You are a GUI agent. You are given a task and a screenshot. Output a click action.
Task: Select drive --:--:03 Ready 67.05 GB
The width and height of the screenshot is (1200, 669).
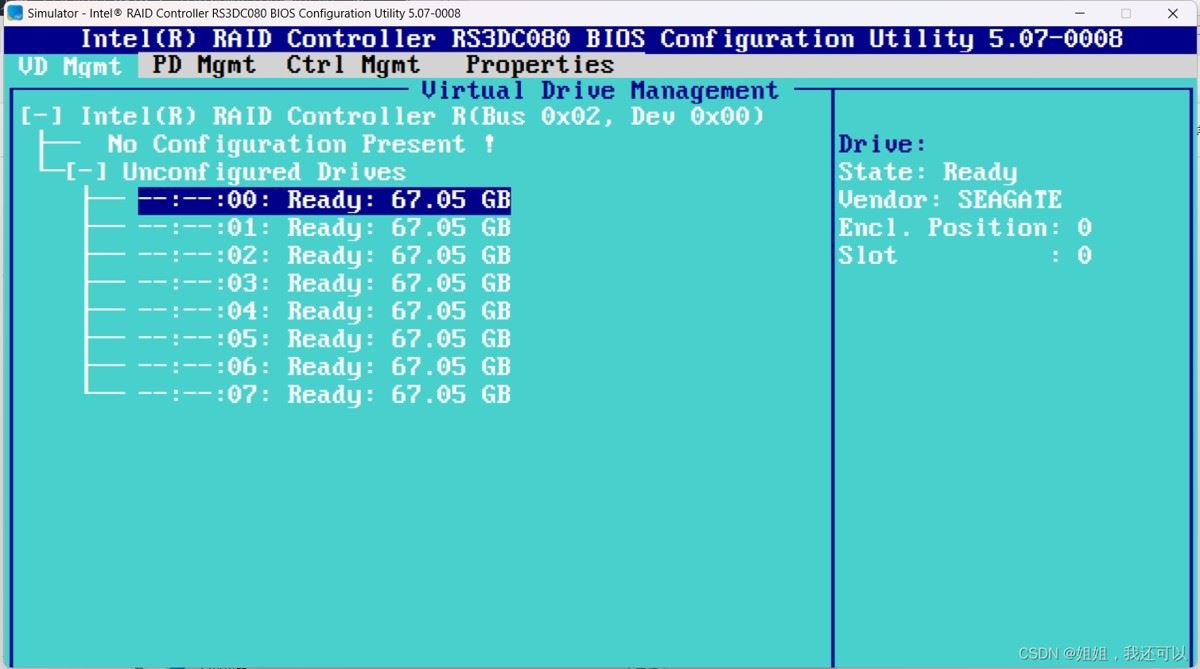coord(324,284)
